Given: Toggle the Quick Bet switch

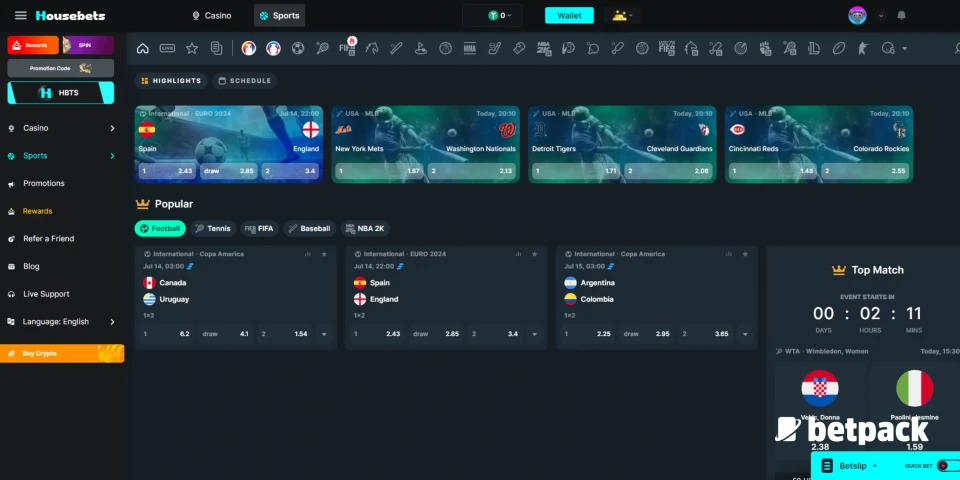Looking at the screenshot, I should pos(948,466).
